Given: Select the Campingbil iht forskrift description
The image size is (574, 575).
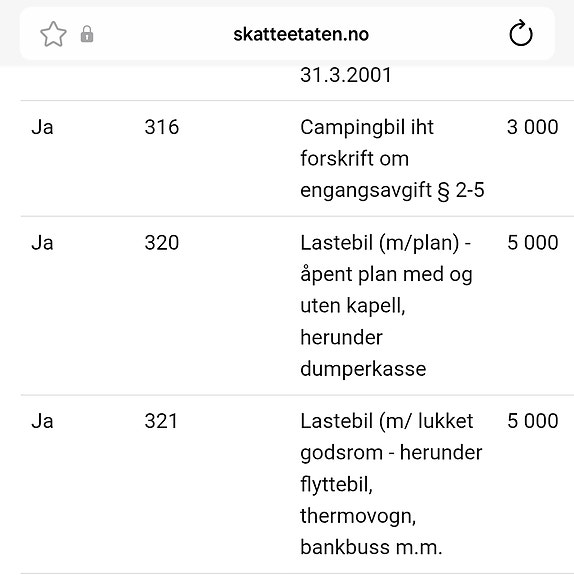Looking at the screenshot, I should point(392,159).
